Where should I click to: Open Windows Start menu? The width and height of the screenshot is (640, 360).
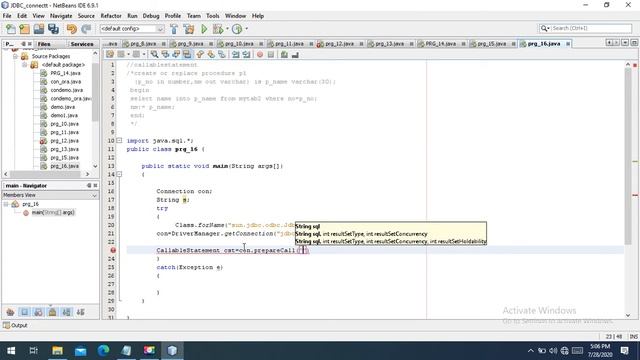pos(11,351)
